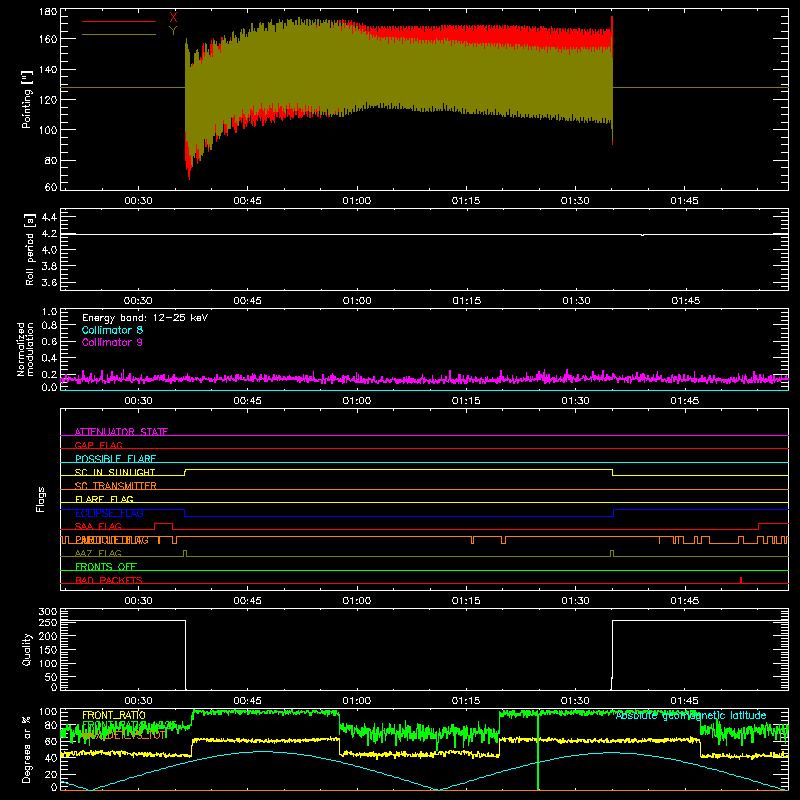
Task: Click the 'FLARE FLAG' label
Action: (x=104, y=499)
